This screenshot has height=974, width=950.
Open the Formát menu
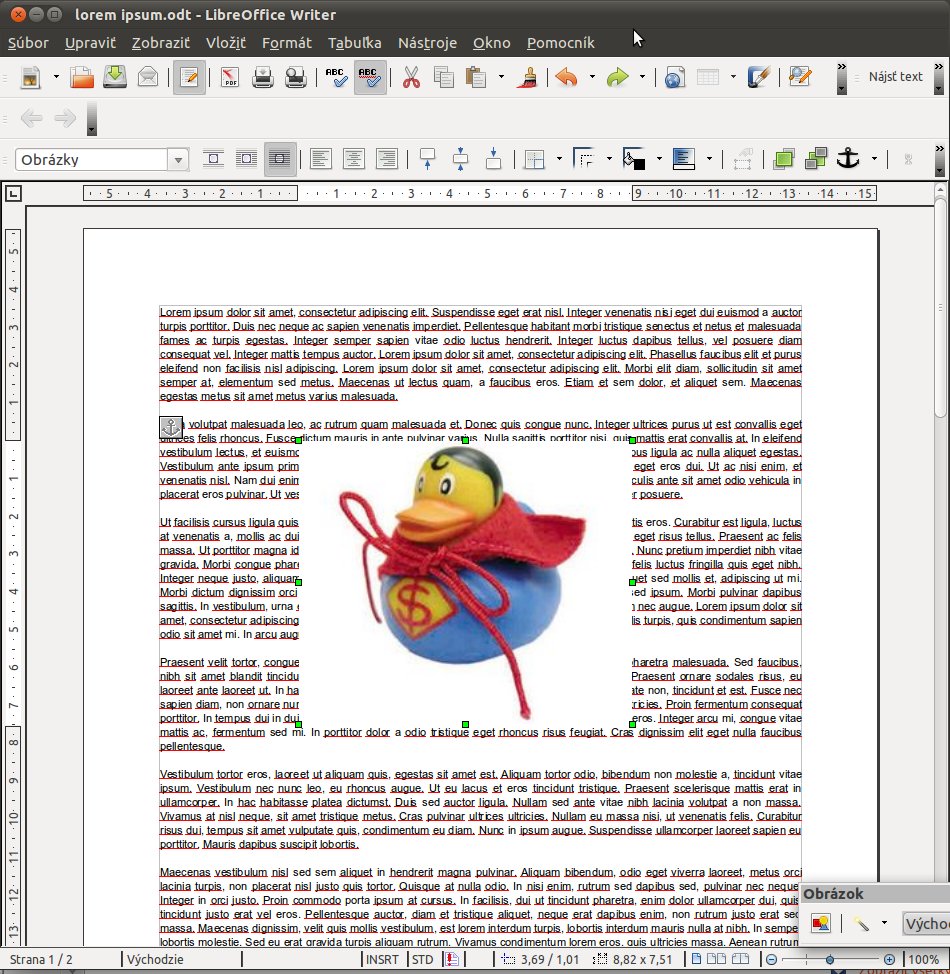point(286,43)
